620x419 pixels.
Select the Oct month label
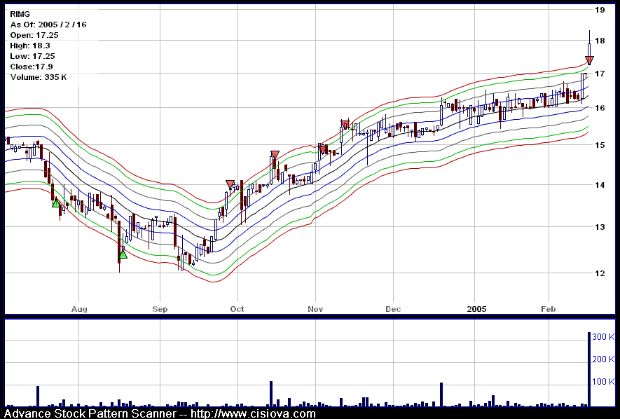point(237,309)
